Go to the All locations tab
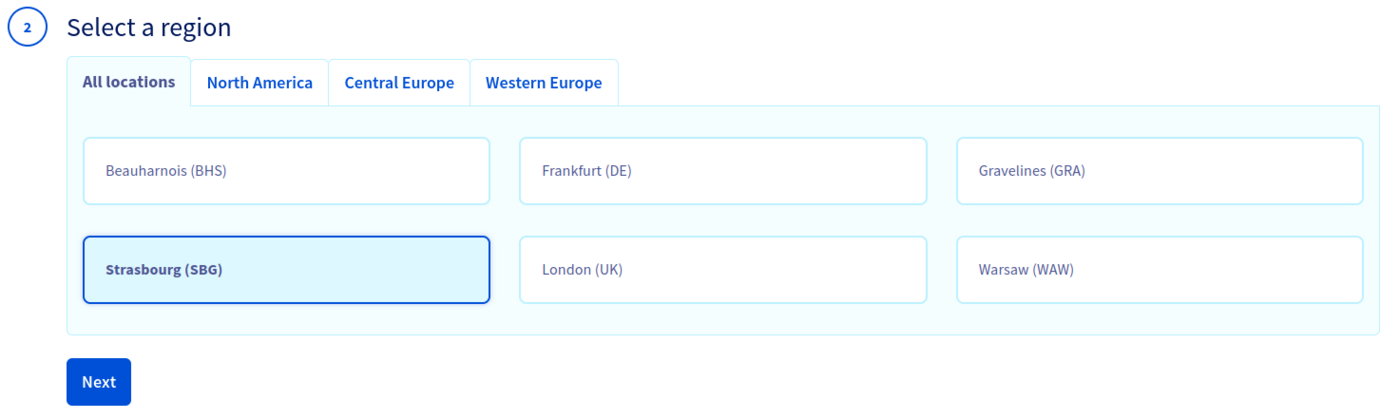The width and height of the screenshot is (1400, 419). 129,82
